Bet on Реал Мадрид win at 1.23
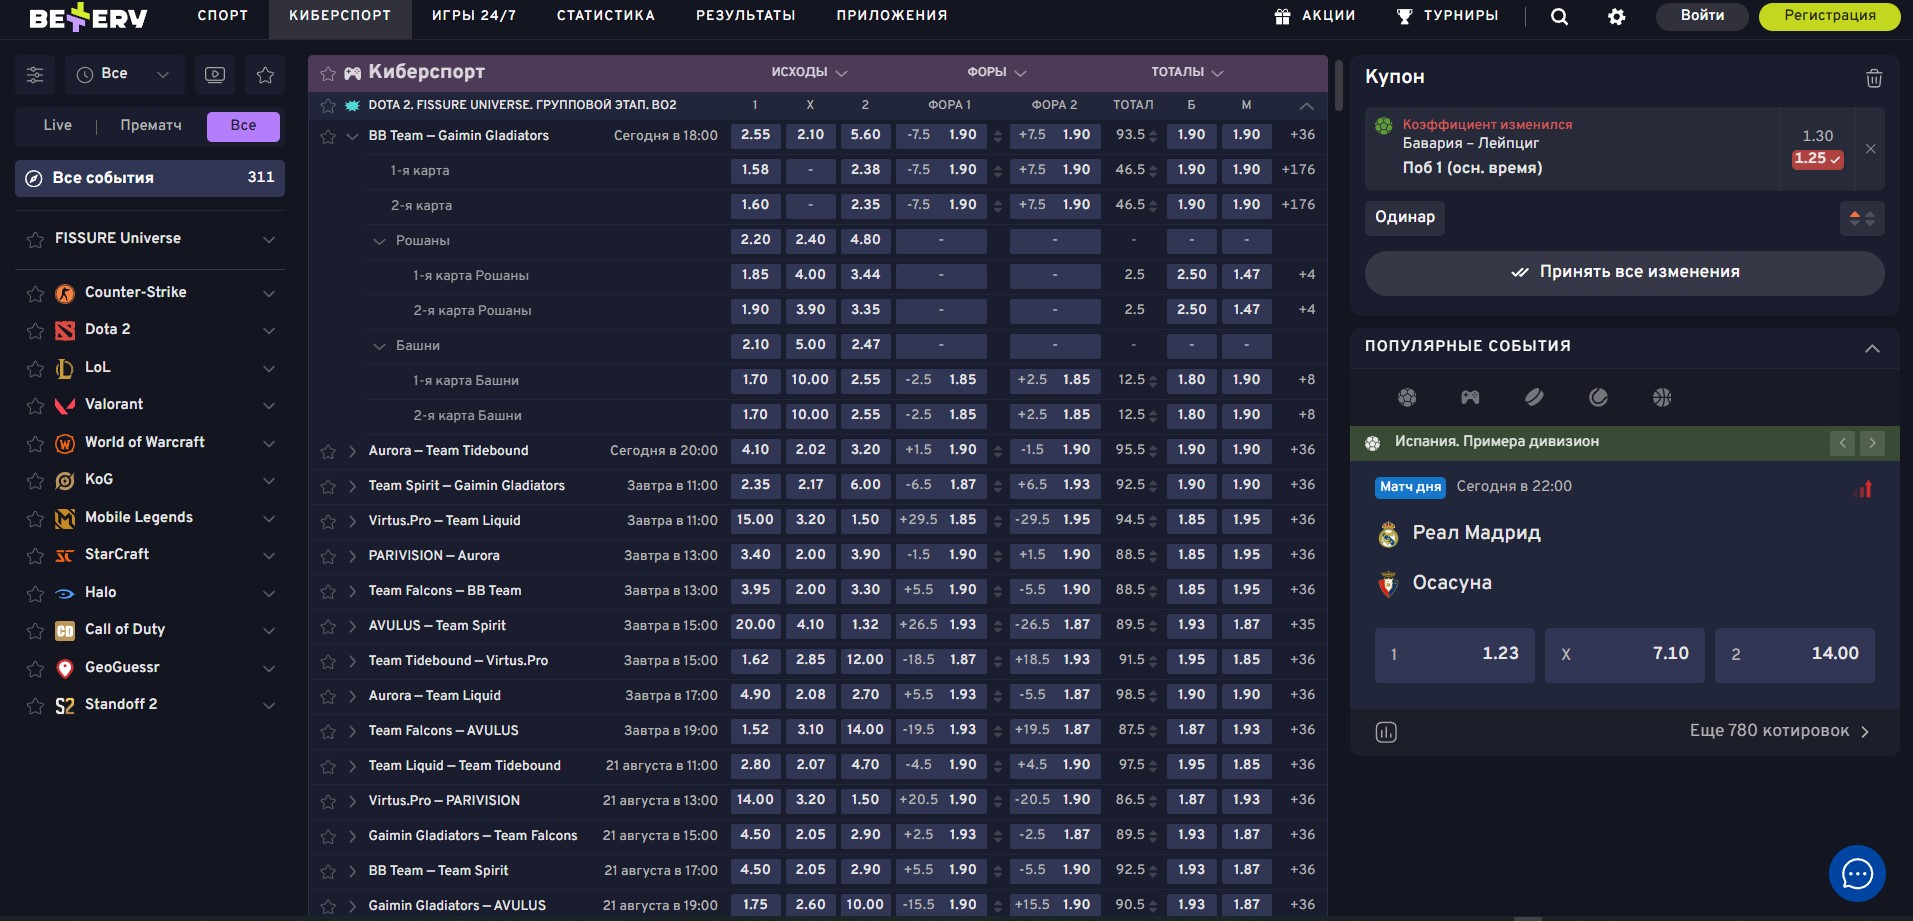1913x921 pixels. click(x=1454, y=655)
